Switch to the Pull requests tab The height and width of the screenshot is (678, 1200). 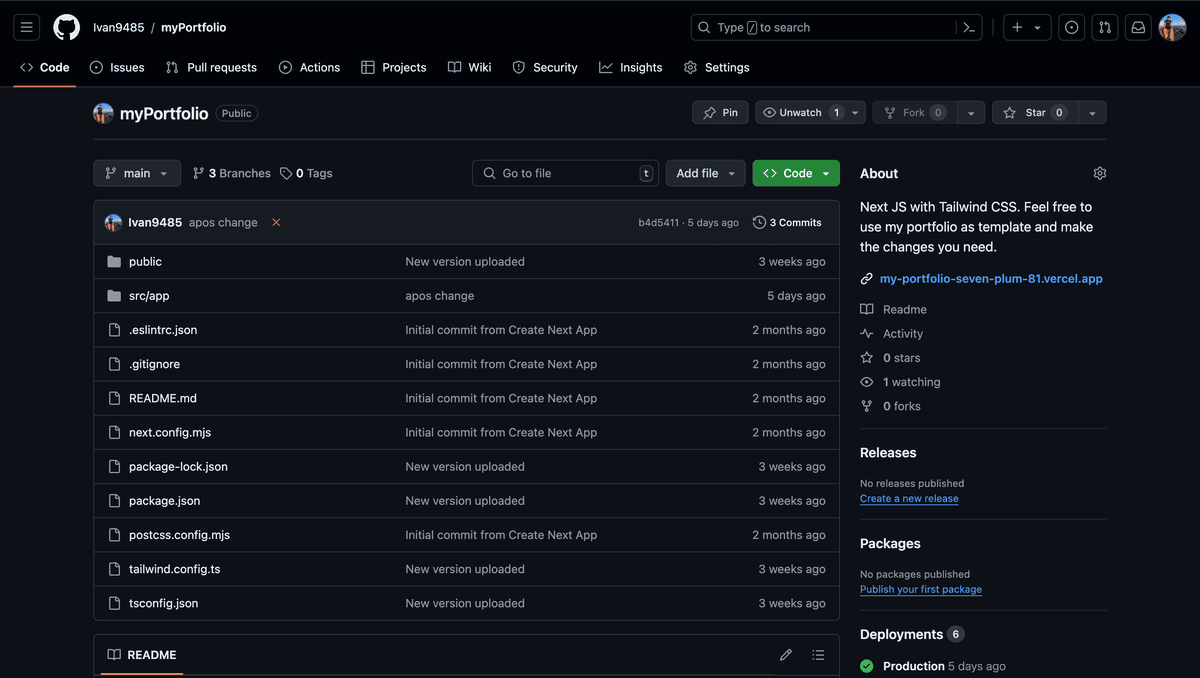pyautogui.click(x=211, y=67)
